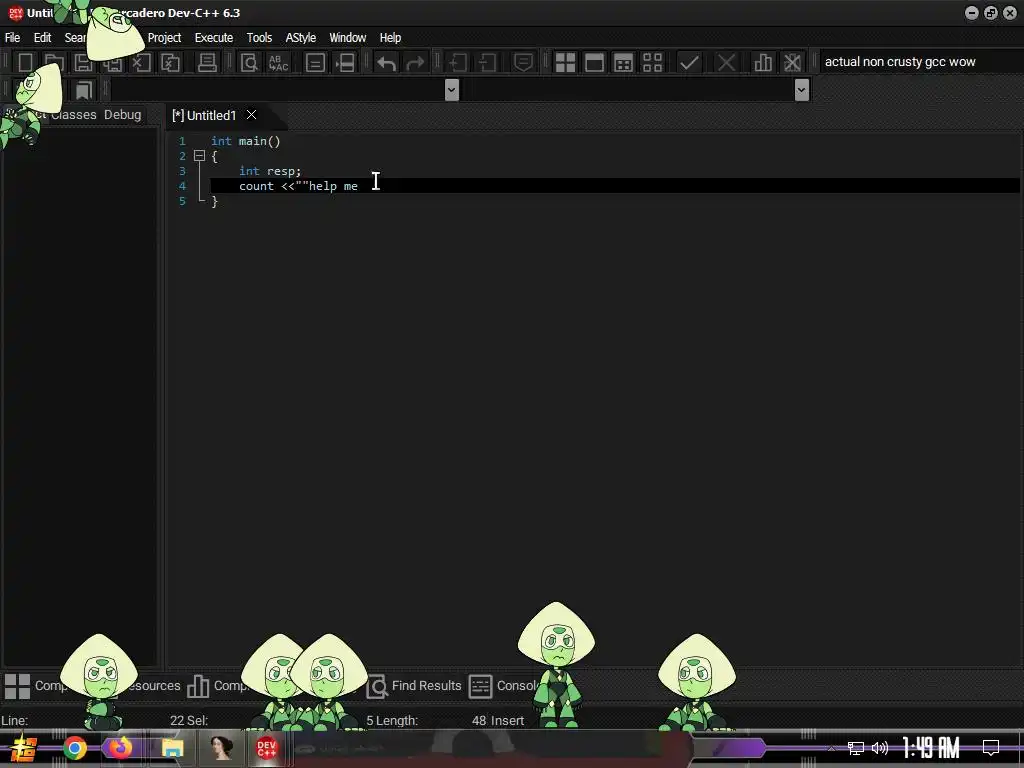The image size is (1024, 768).
Task: Click line number 1 in the gutter
Action: pyautogui.click(x=182, y=141)
